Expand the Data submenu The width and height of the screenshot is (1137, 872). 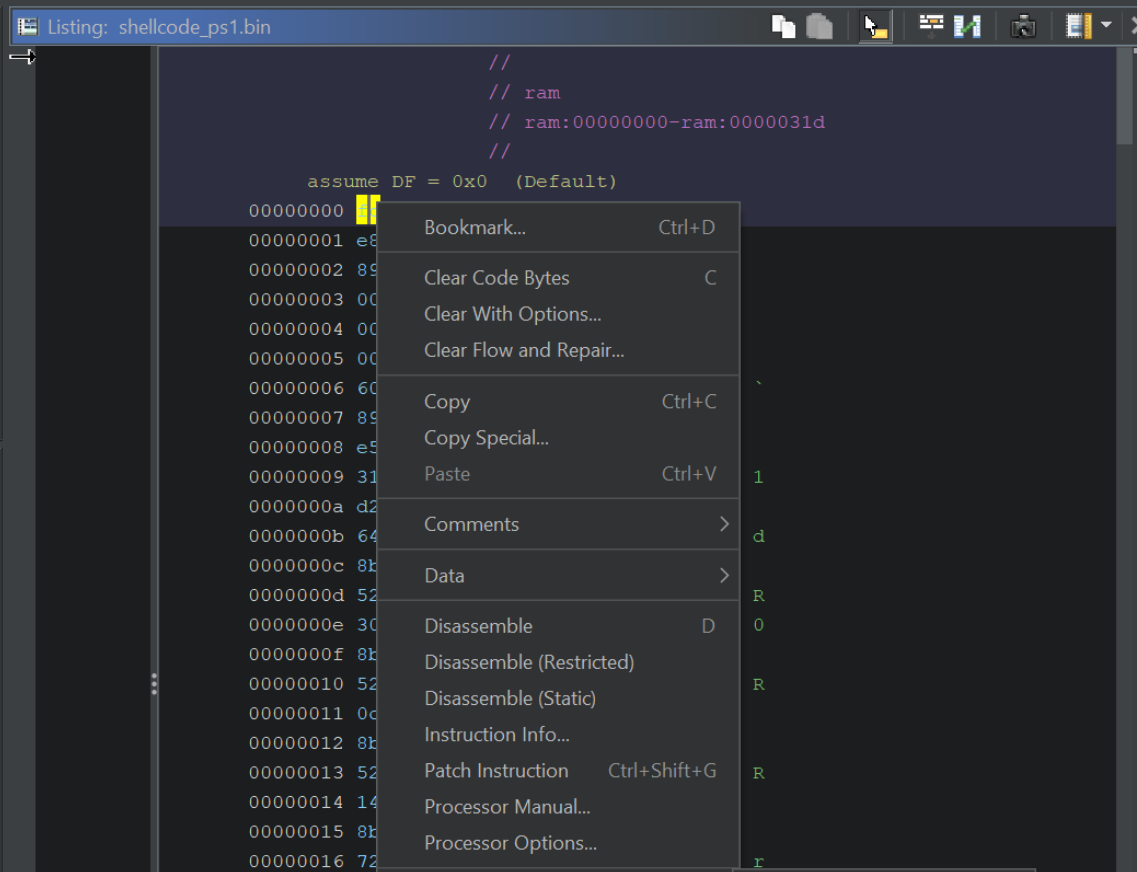coord(444,575)
